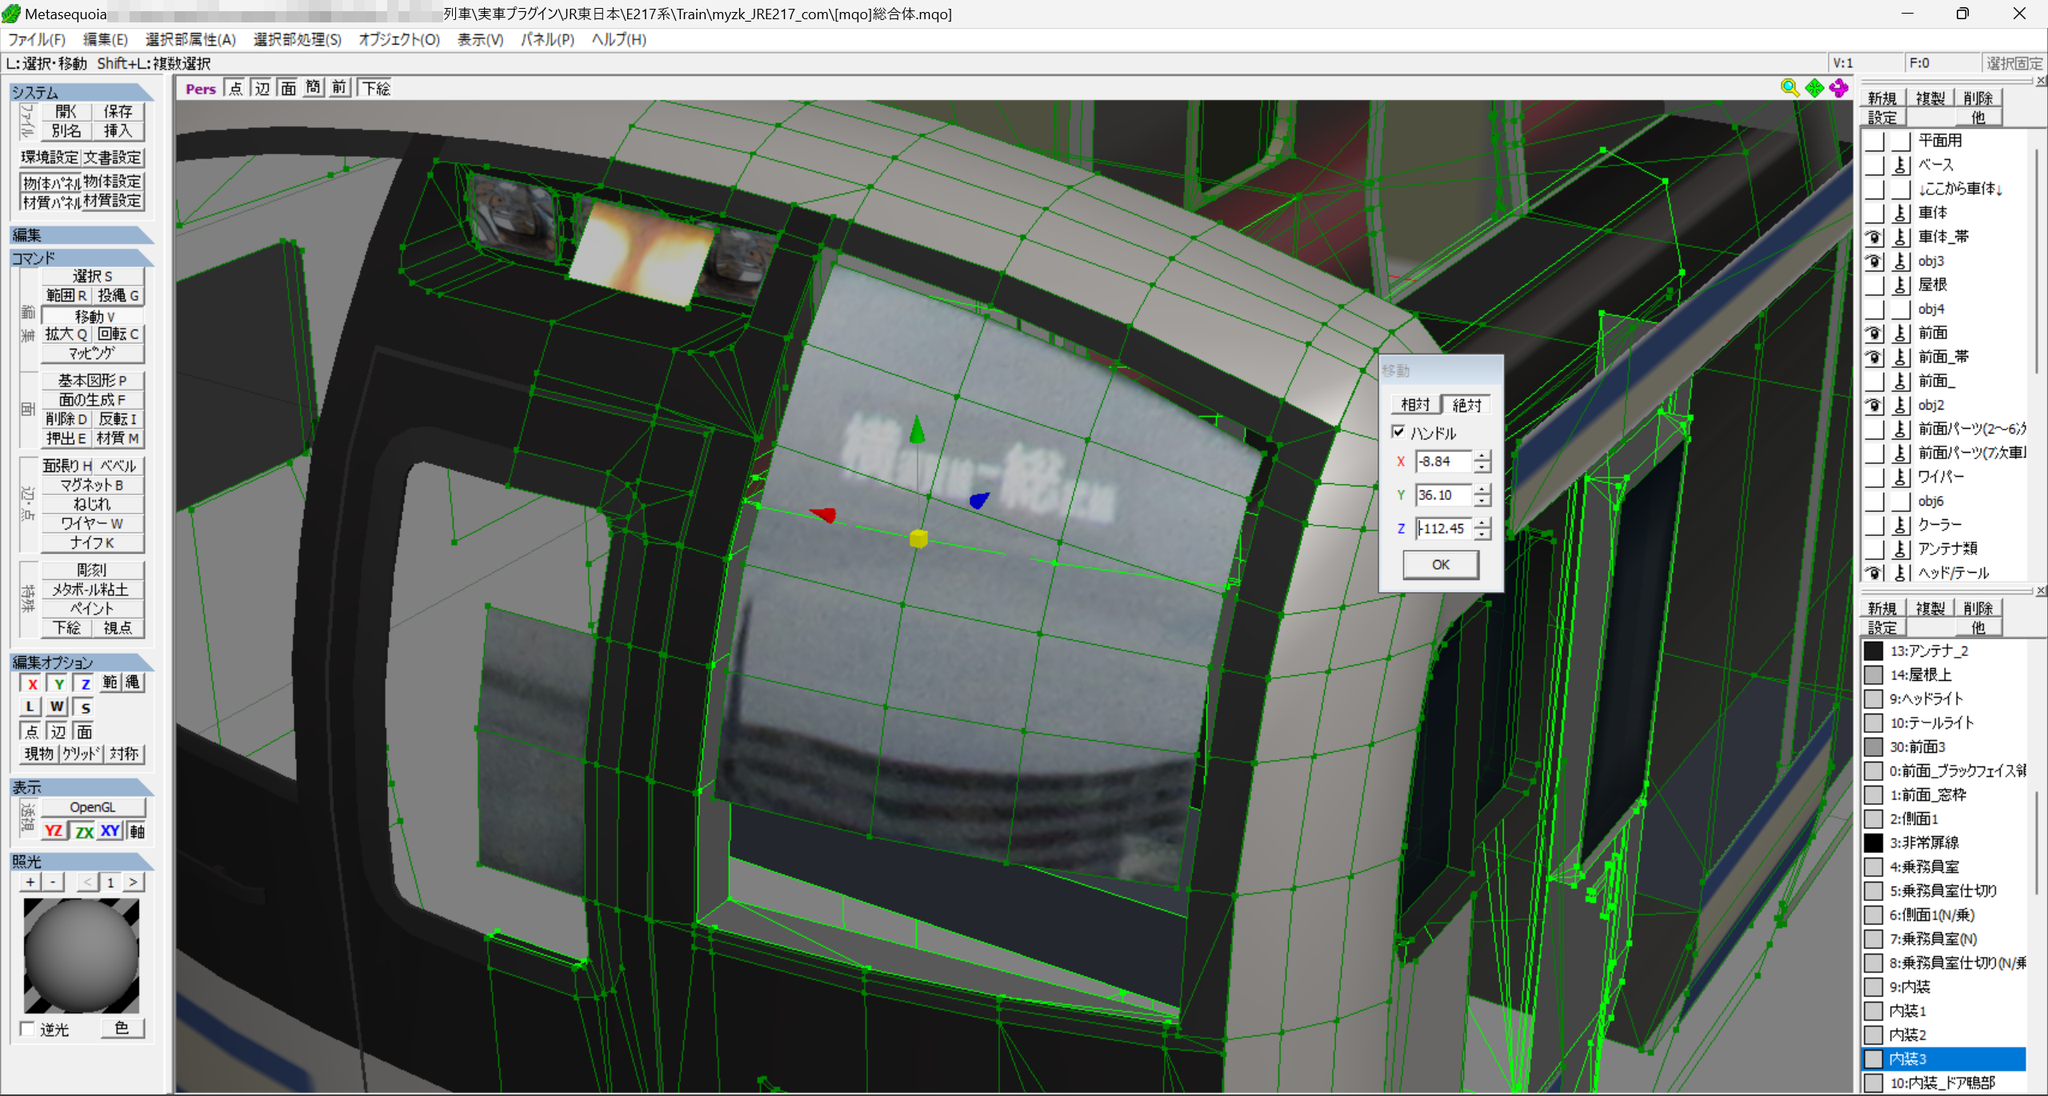Select the YZ plane view button
This screenshot has height=1096, width=2048.
pyautogui.click(x=54, y=831)
